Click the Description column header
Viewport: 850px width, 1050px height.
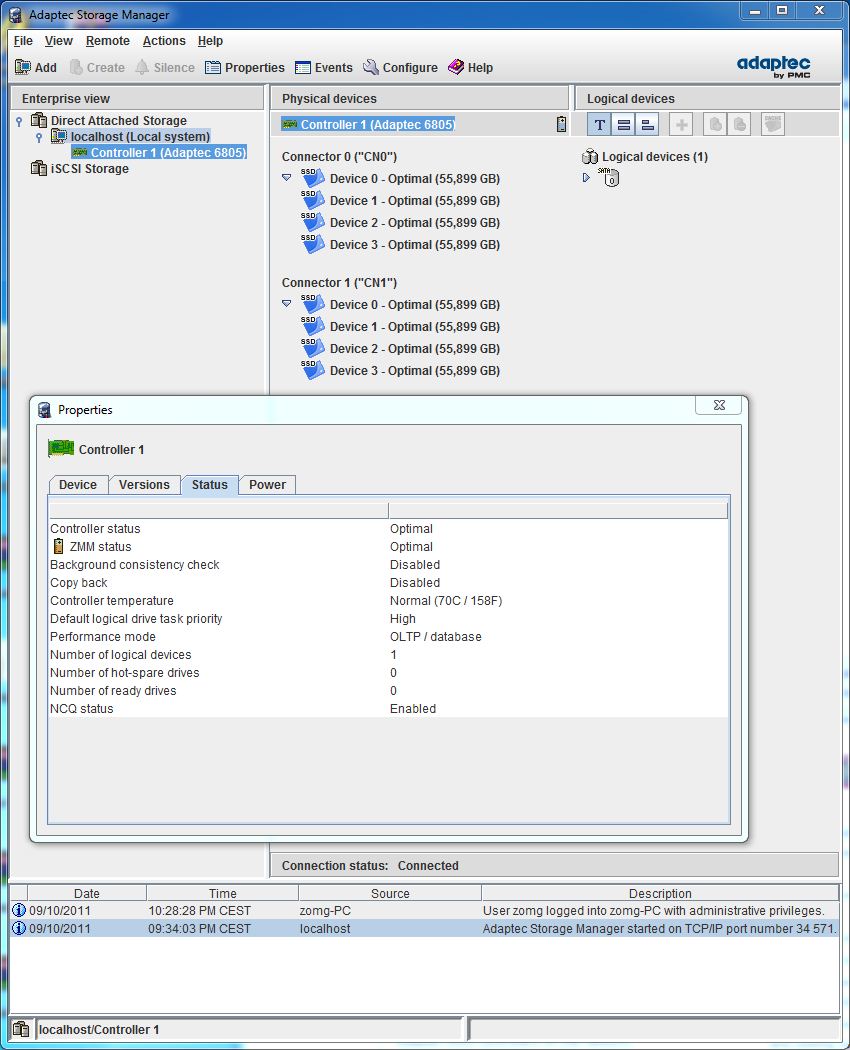point(660,893)
